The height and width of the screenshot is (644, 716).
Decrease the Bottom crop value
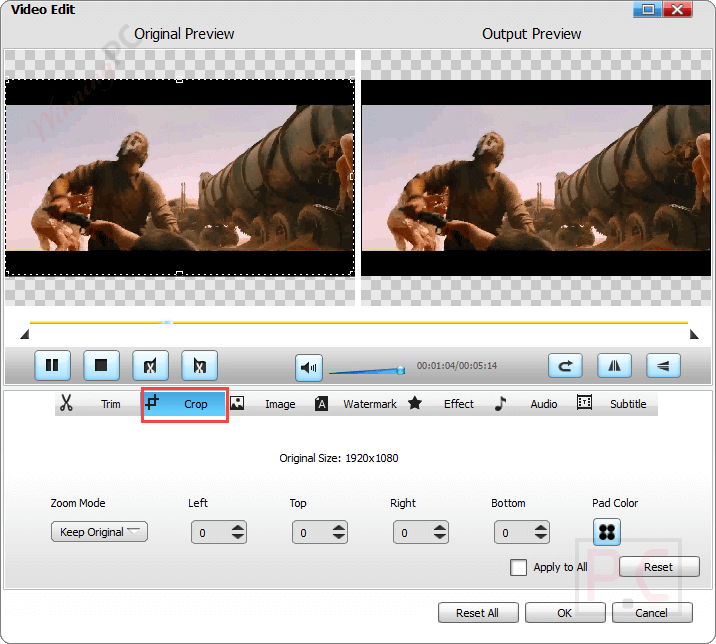point(541,537)
